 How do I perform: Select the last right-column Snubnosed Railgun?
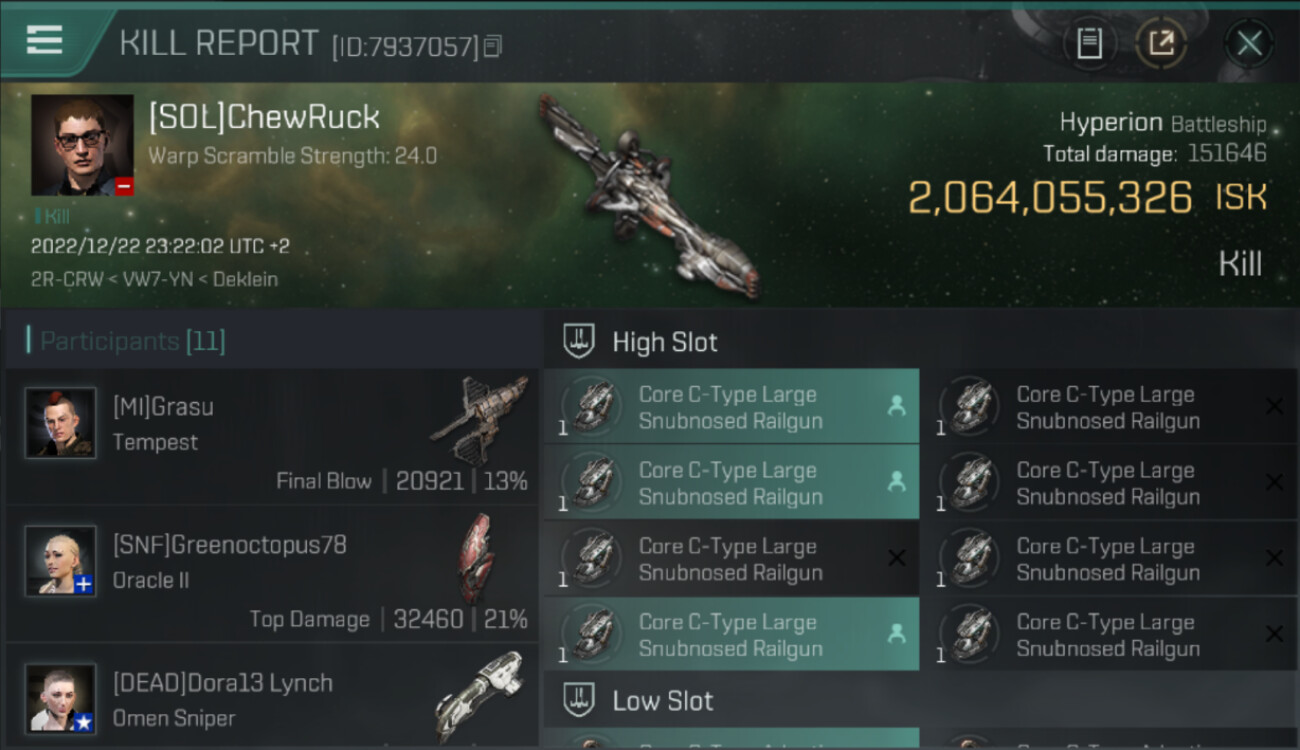[1110, 635]
